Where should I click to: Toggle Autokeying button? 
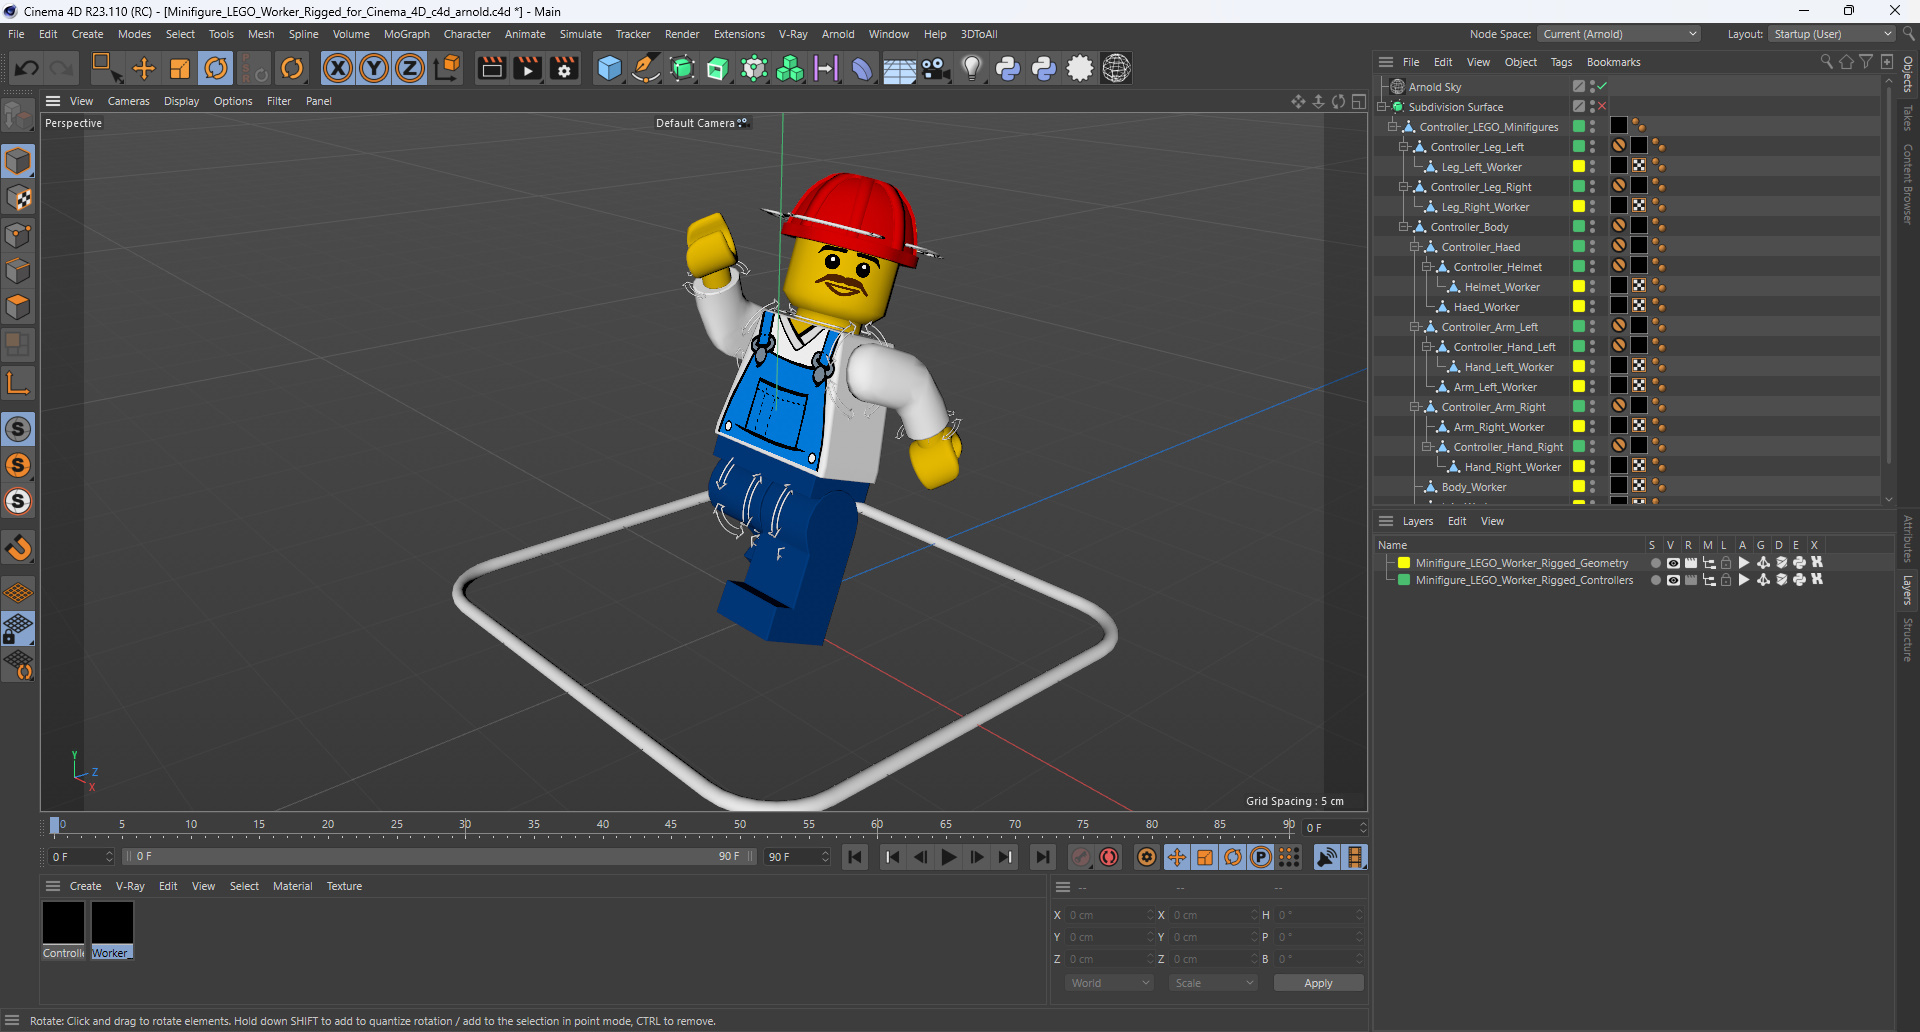(x=1109, y=857)
